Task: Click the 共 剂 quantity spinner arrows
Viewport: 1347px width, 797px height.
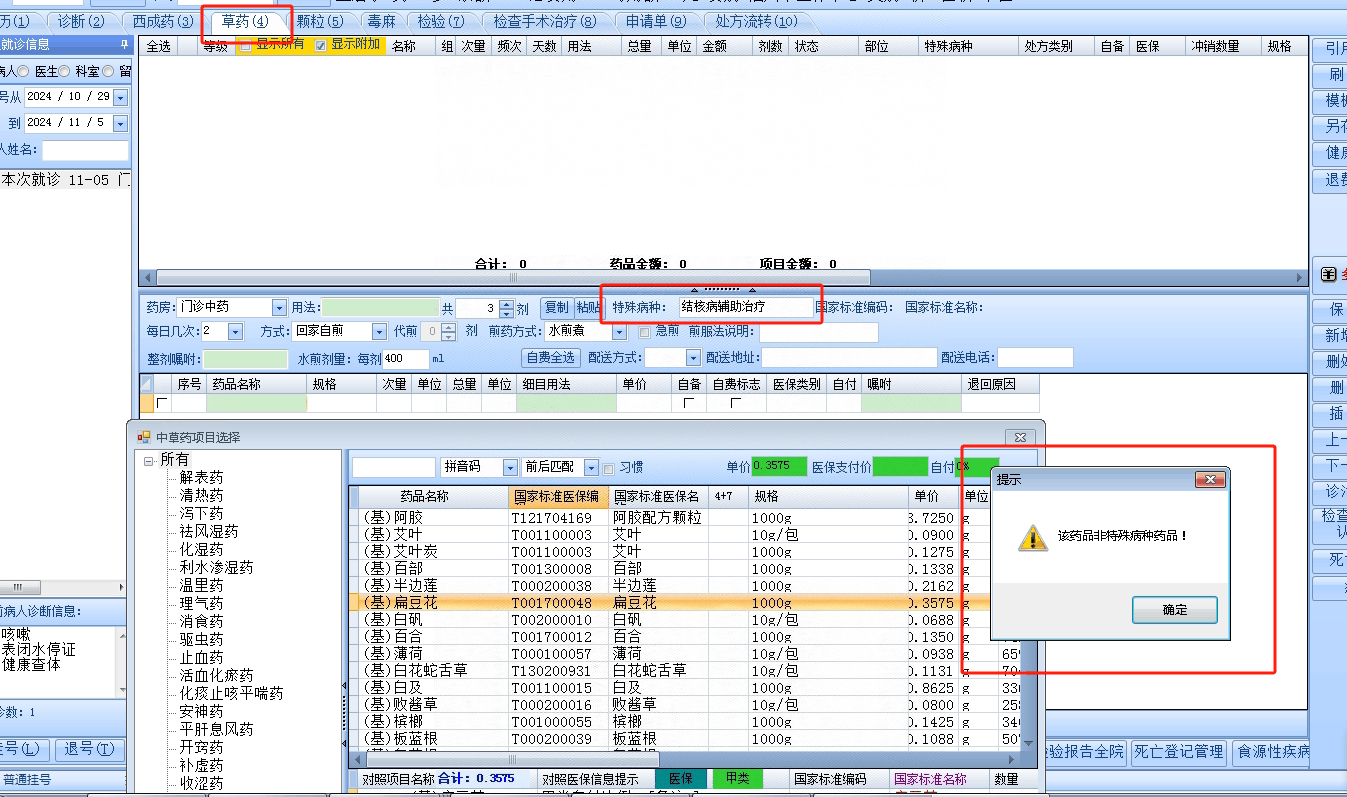Action: [x=506, y=308]
